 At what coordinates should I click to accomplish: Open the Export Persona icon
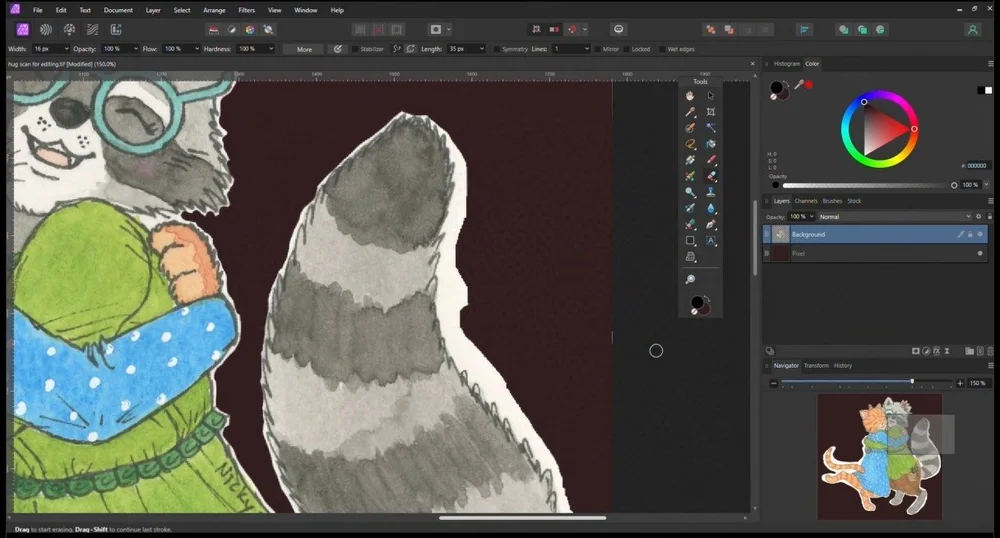[115, 29]
